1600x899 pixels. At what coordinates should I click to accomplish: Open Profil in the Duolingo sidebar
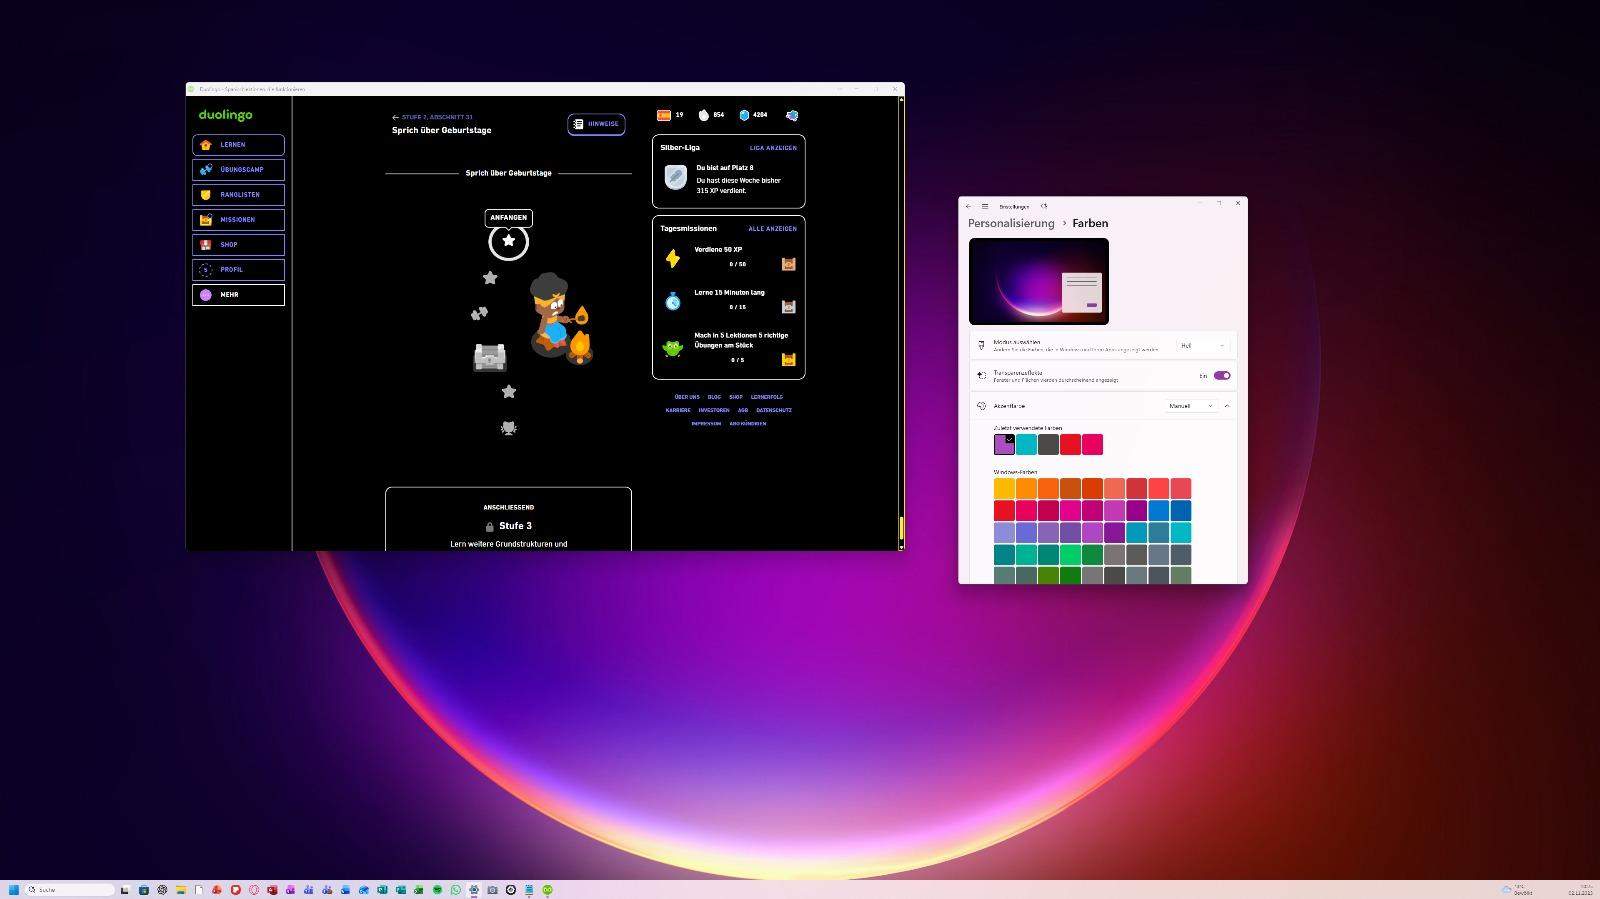point(238,270)
